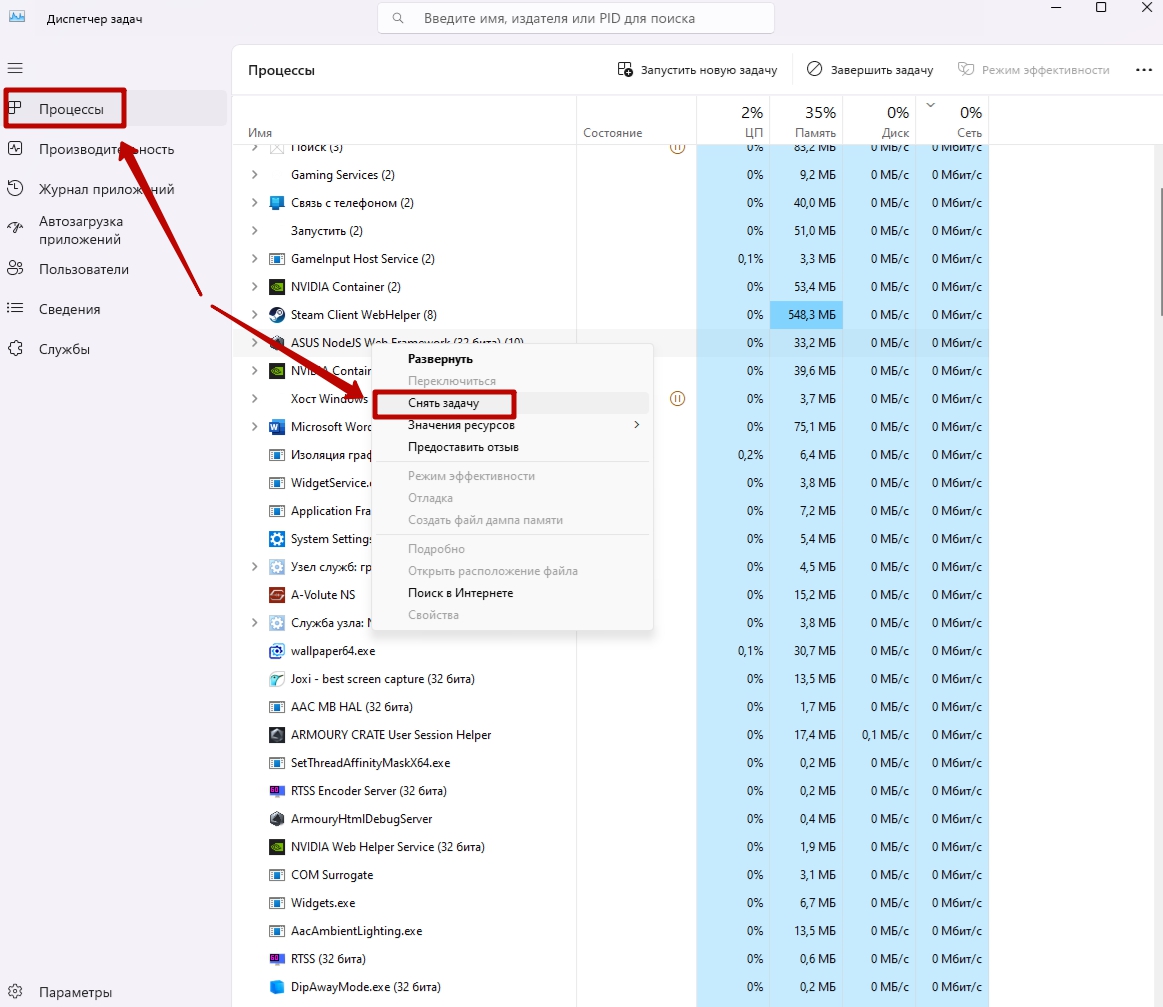Click the Связь с телефоном icon

click(x=277, y=202)
